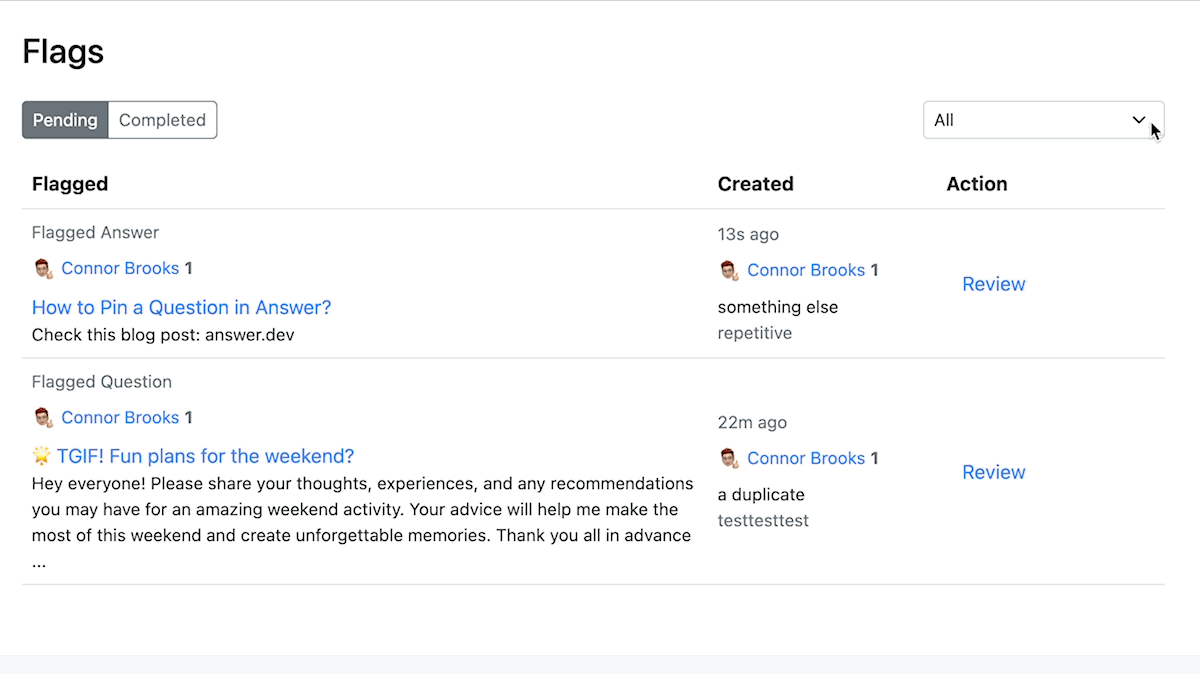Click Connor Brooks avatar under Flagged Answer
Image resolution: width=1200 pixels, height=674 pixels.
pos(41,268)
